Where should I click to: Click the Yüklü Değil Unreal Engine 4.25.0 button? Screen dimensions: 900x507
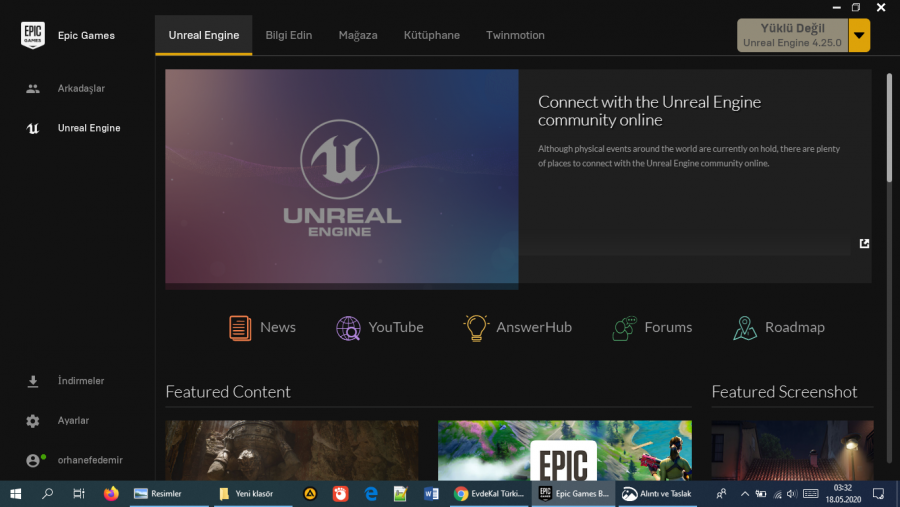[793, 35]
